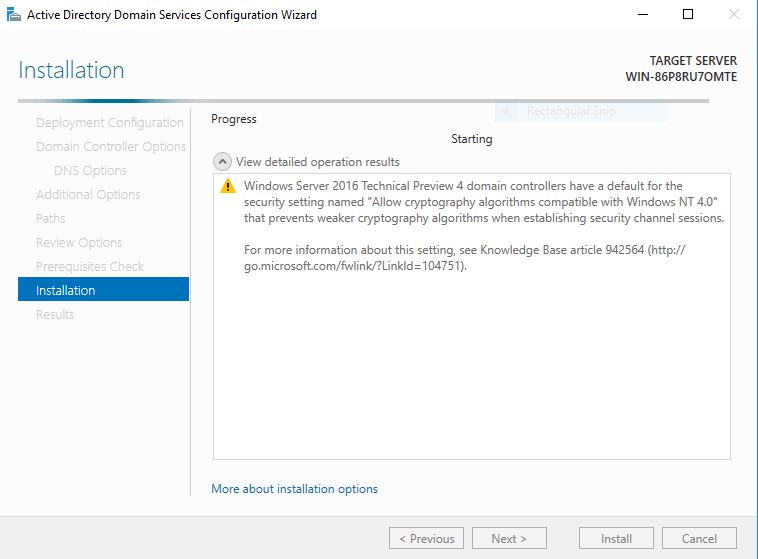758x559 pixels.
Task: Minimize the wizard window
Action: pyautogui.click(x=641, y=15)
